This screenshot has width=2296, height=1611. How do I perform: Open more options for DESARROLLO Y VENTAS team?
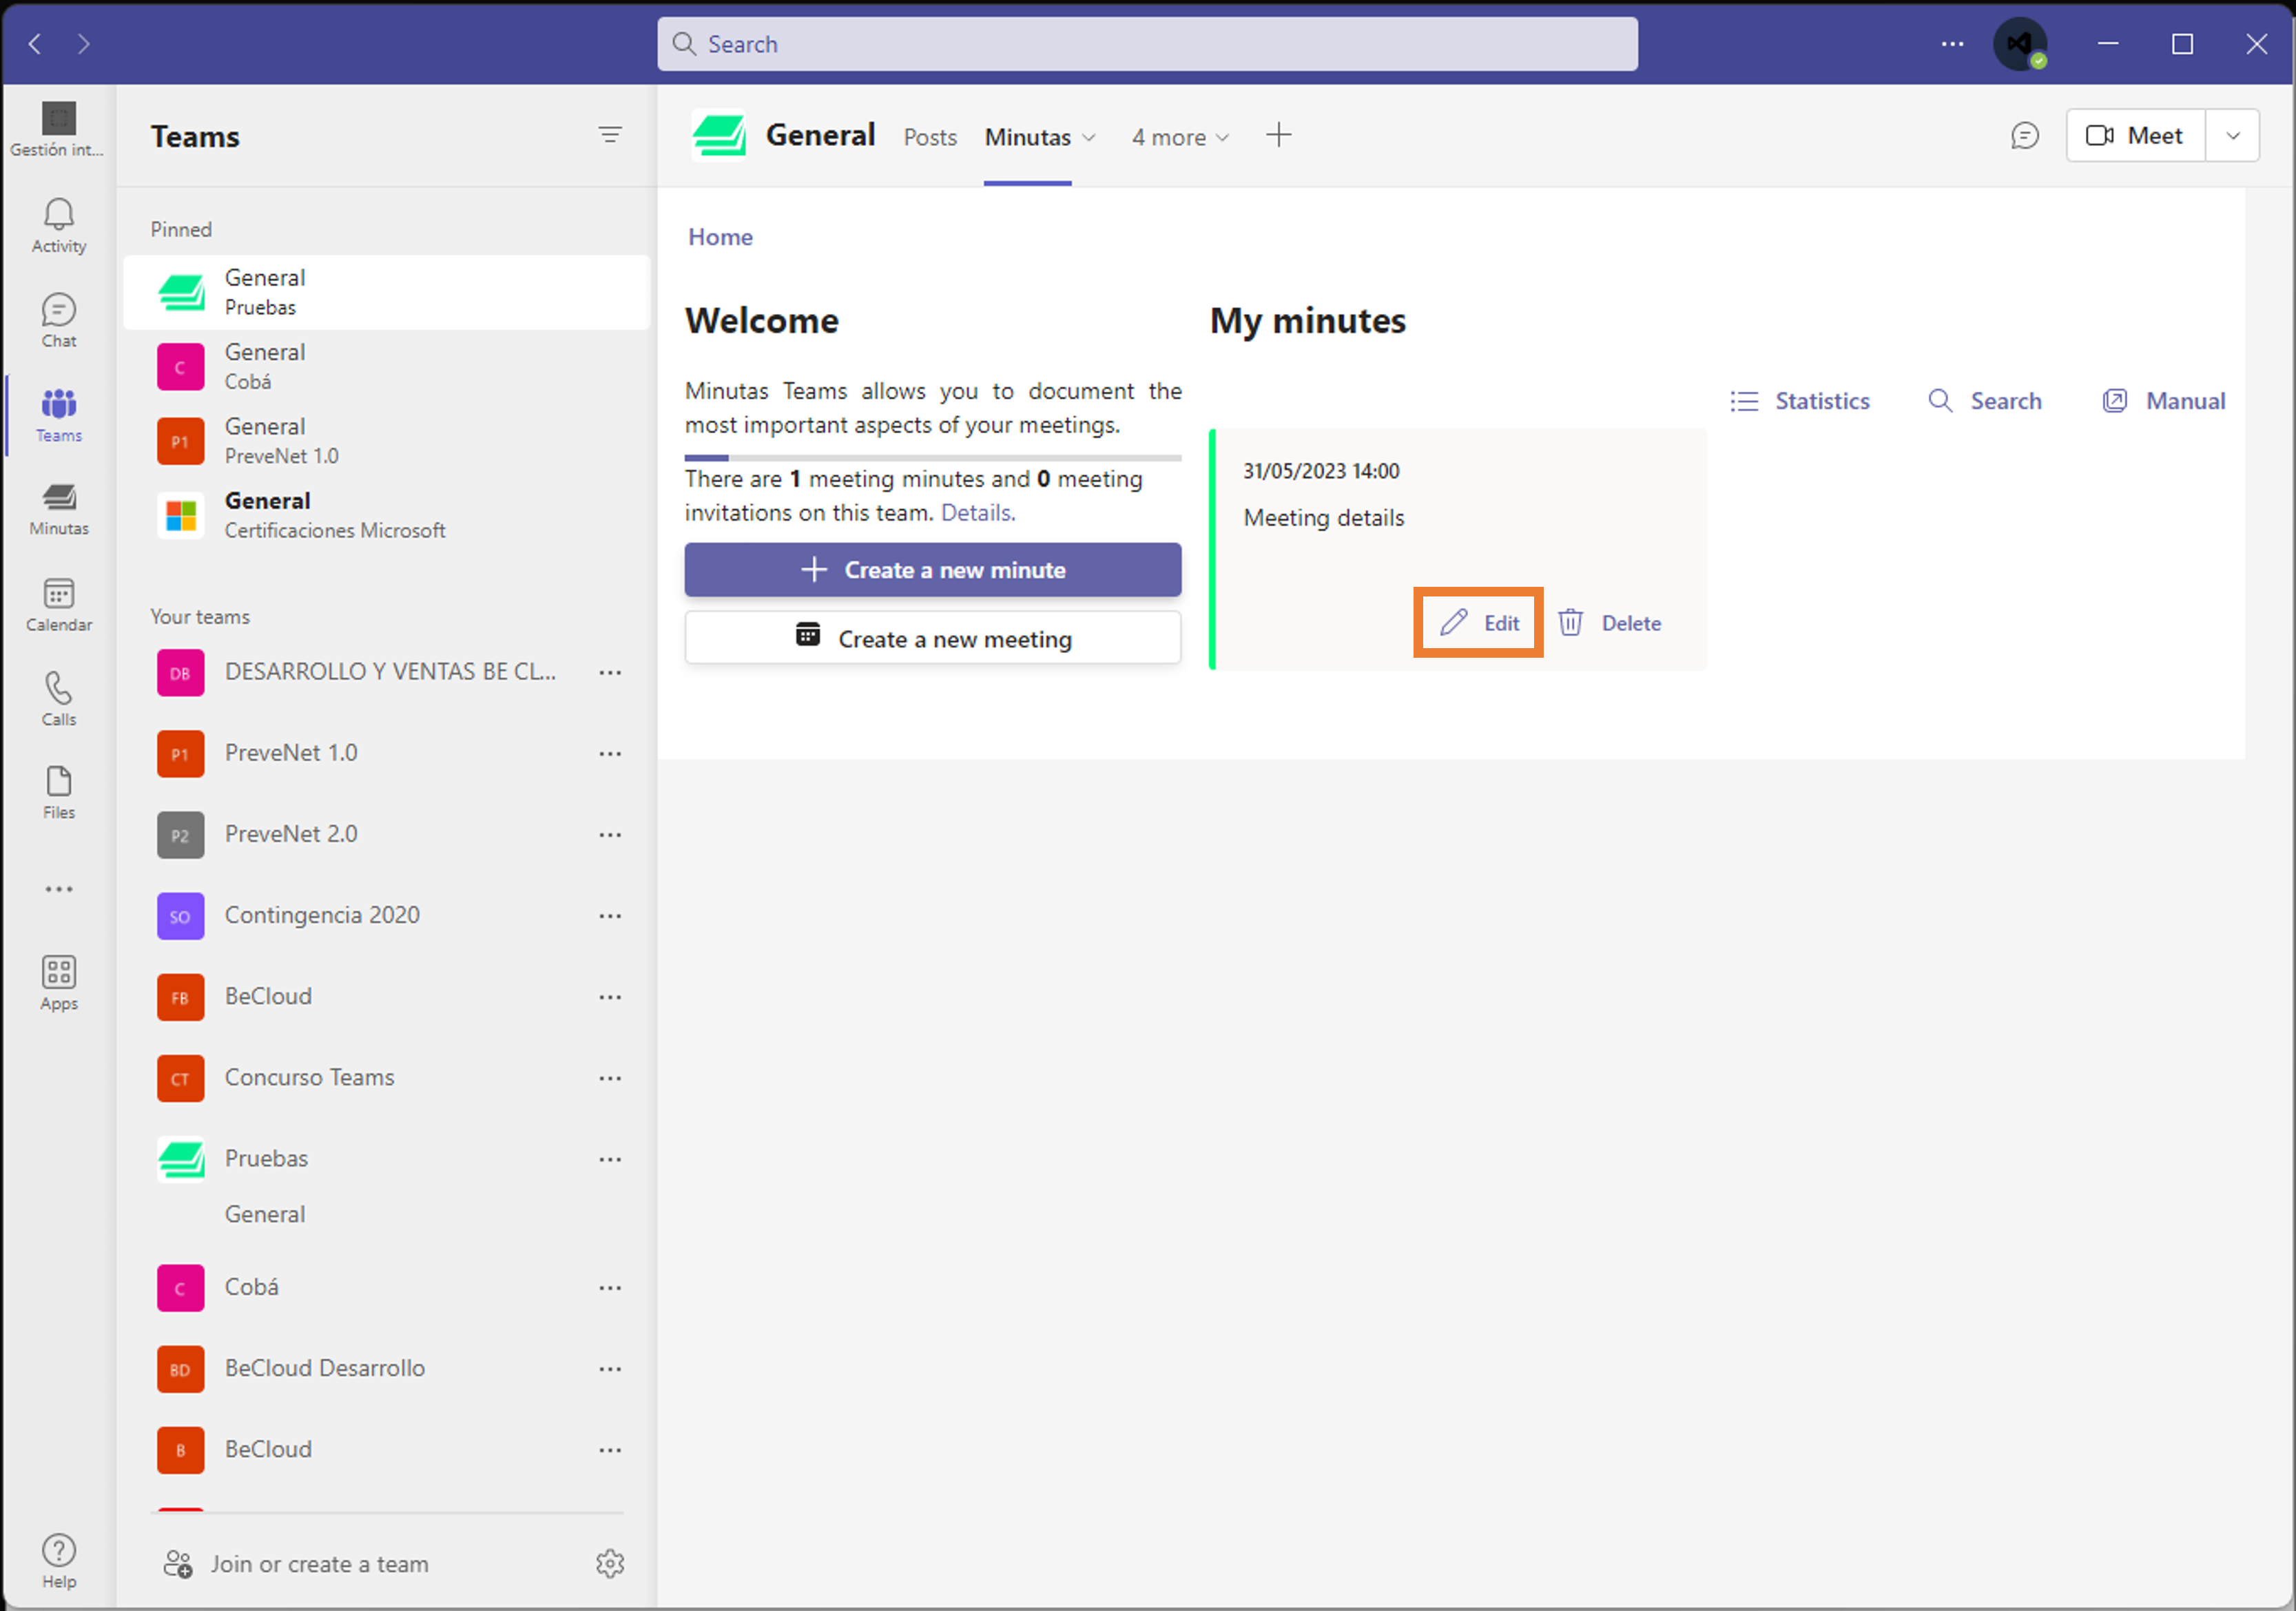pos(610,673)
